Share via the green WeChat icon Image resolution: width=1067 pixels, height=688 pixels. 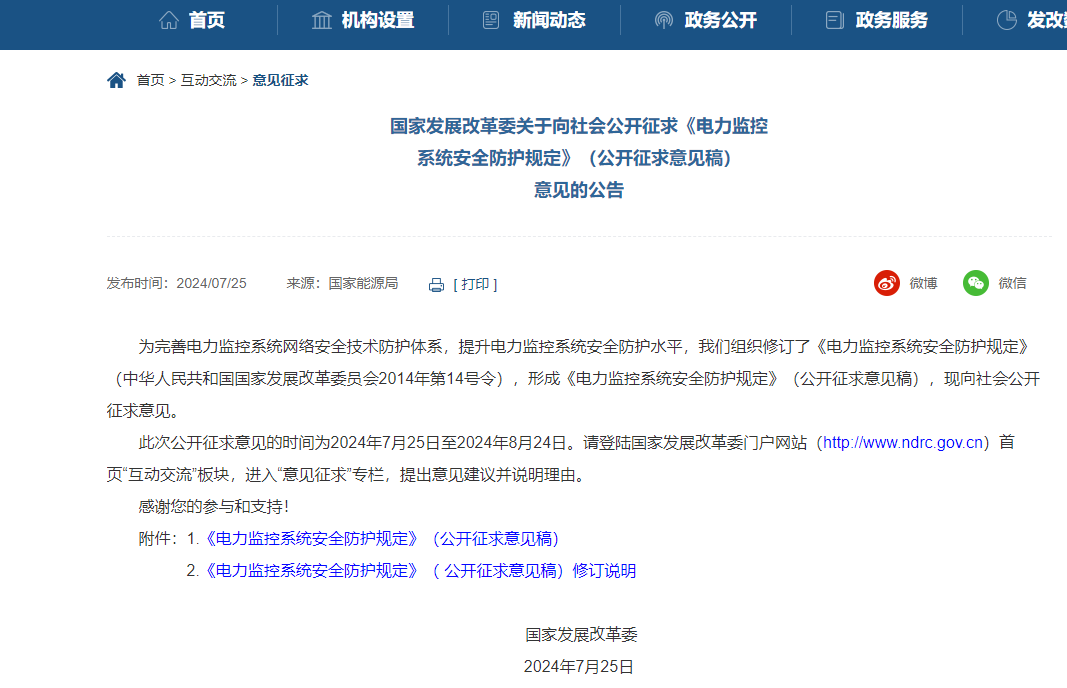coord(976,283)
